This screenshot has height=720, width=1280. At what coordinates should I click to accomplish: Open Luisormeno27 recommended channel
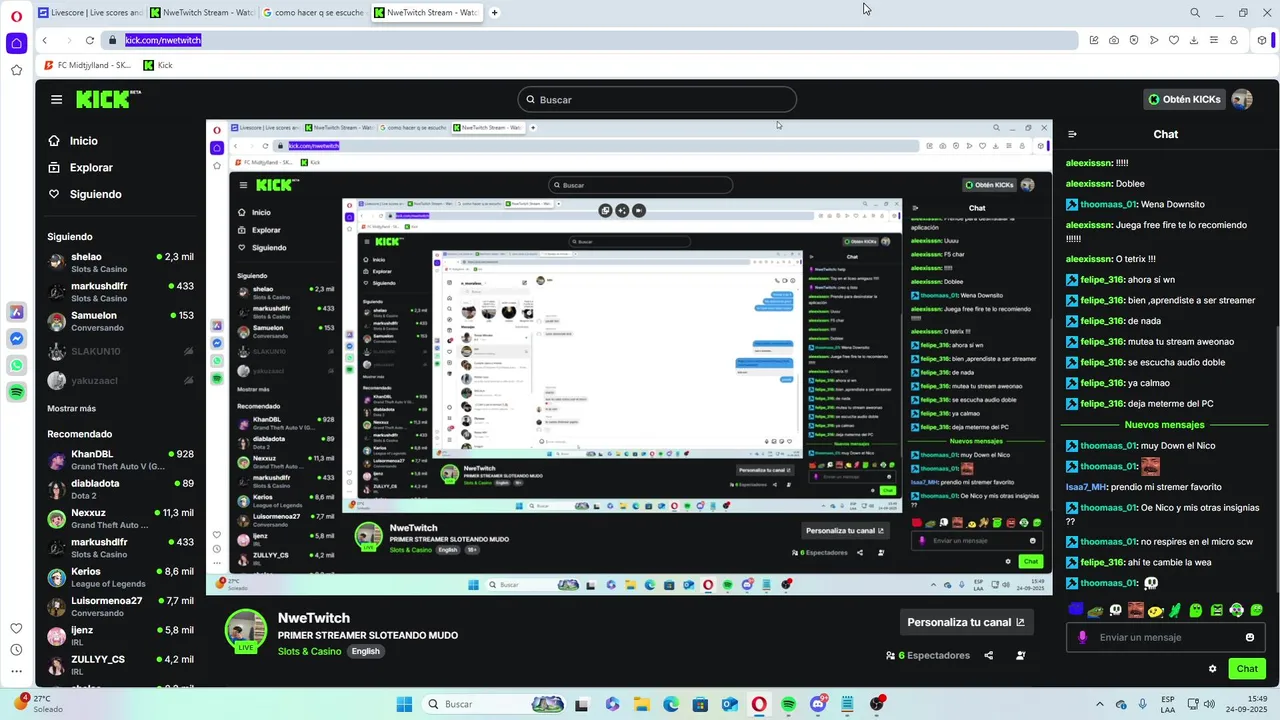120,606
